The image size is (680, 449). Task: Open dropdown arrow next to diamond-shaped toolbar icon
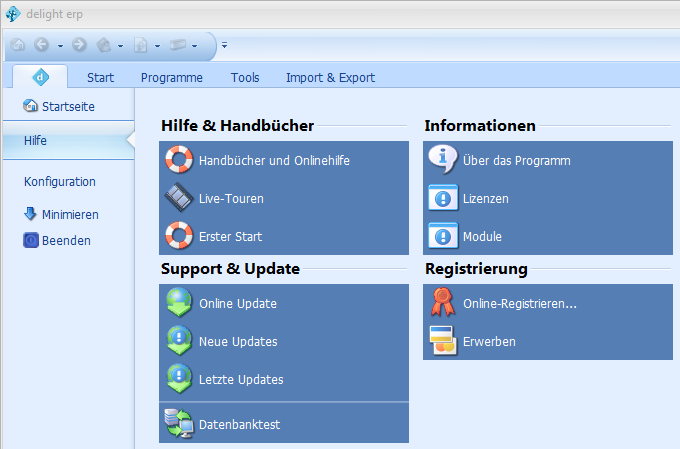[120, 46]
